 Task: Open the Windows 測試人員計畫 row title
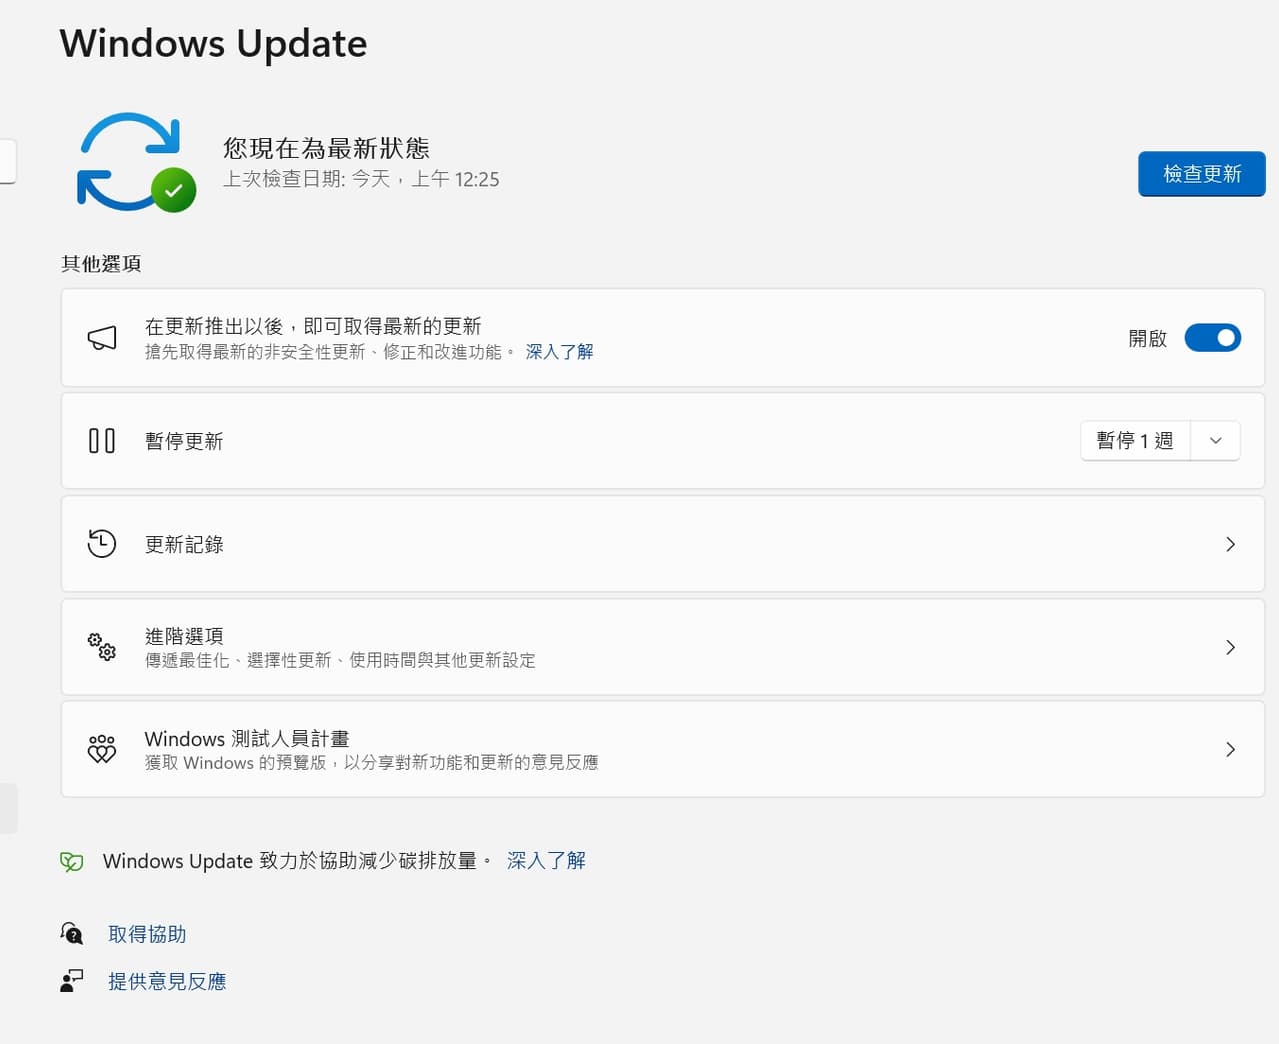247,739
